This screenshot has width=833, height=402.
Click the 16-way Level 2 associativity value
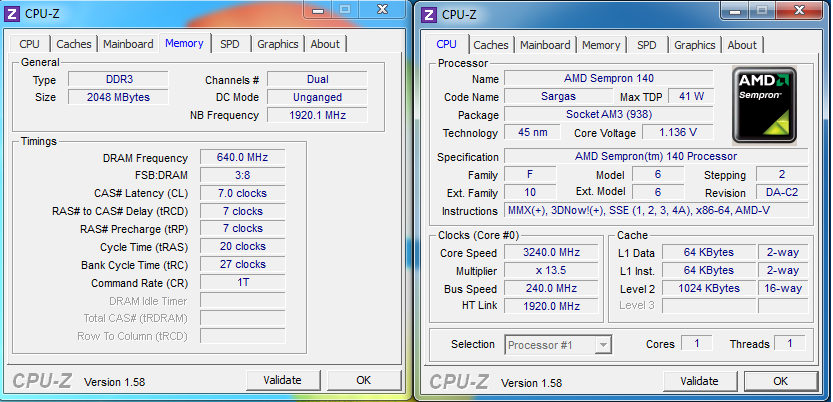tap(783, 288)
